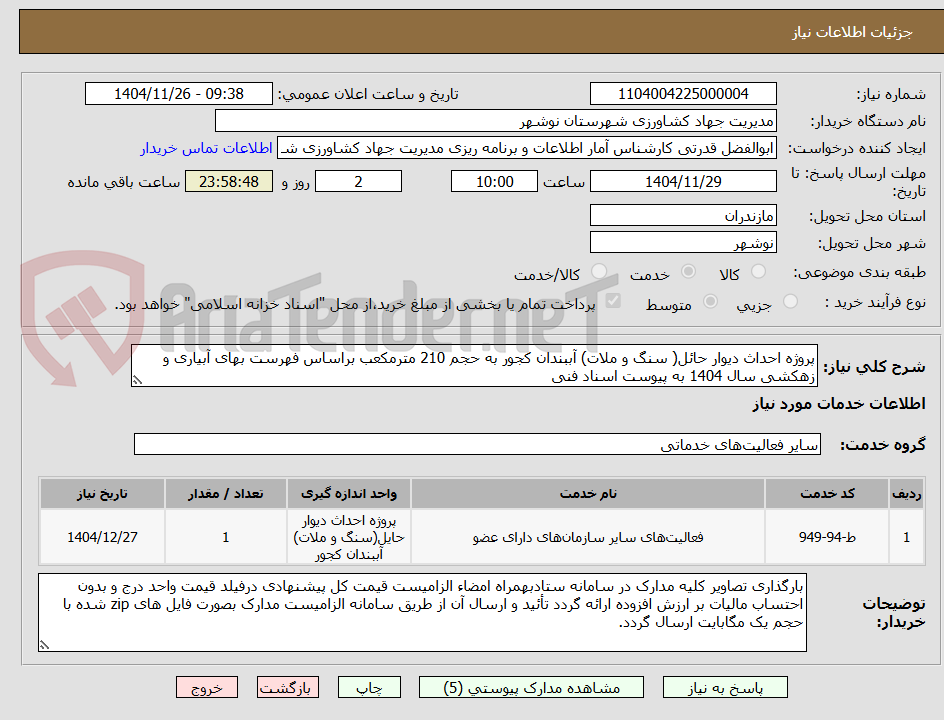Screen dimensions: 944x720
Task: Select the کالا radio button
Action: [x=759, y=272]
